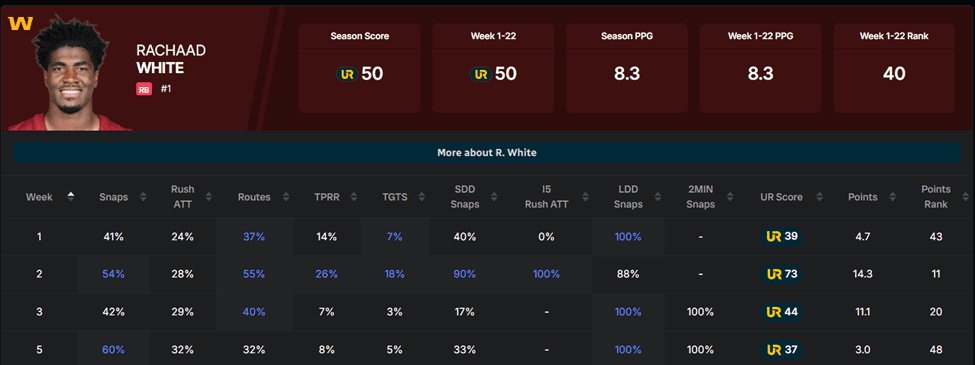Image resolution: width=975 pixels, height=365 pixels.
Task: Click Rachaad White player headshot
Action: coord(68,75)
